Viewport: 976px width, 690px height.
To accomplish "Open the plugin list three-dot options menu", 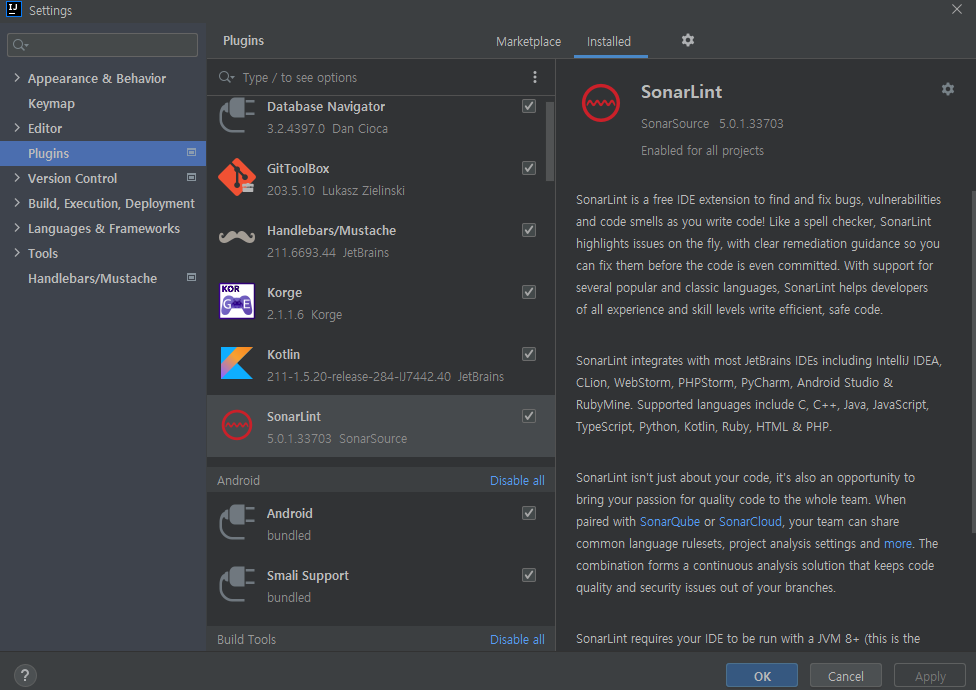I will click(x=535, y=77).
